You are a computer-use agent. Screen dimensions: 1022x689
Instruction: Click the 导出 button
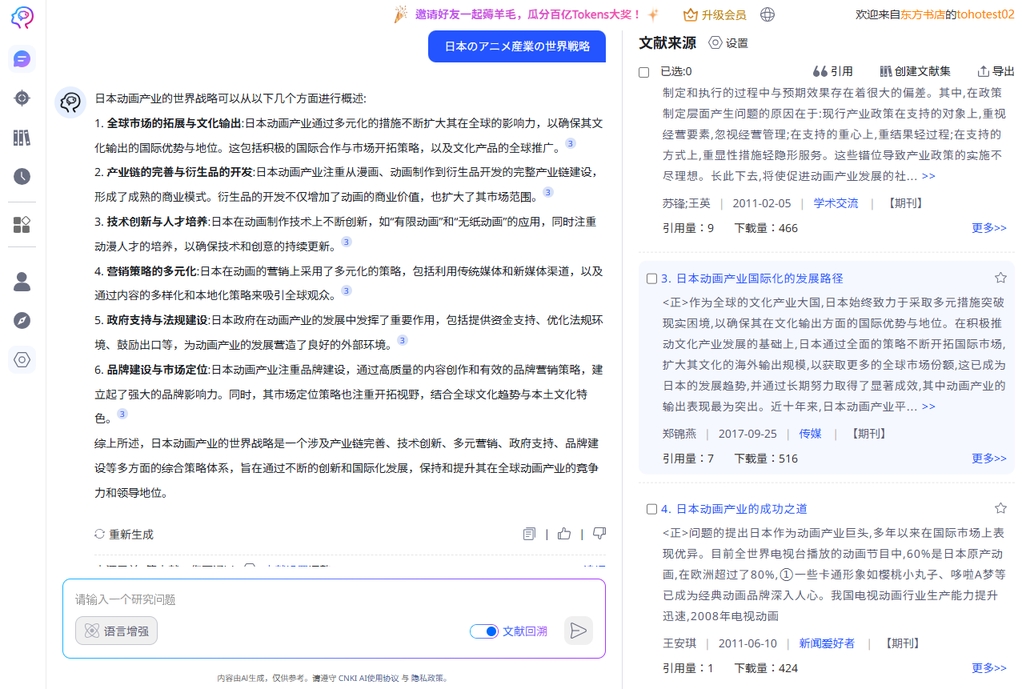tap(996, 71)
